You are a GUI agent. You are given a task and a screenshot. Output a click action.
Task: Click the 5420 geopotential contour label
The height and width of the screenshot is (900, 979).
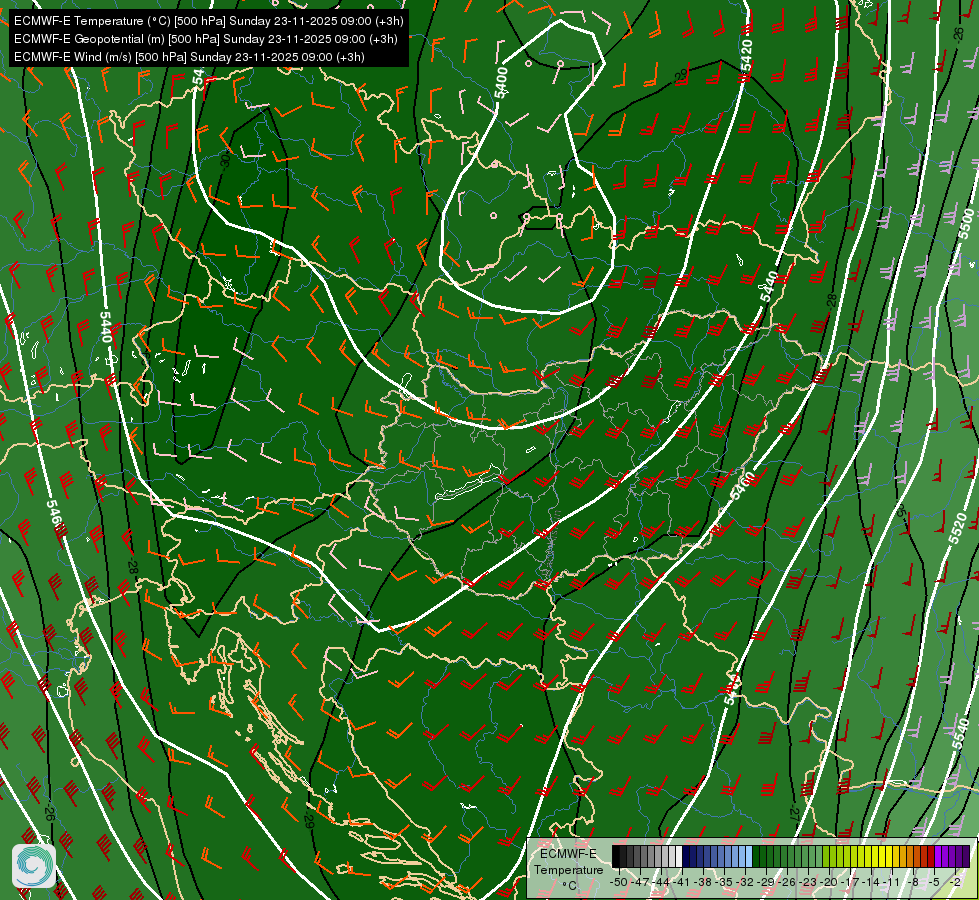pyautogui.click(x=747, y=56)
